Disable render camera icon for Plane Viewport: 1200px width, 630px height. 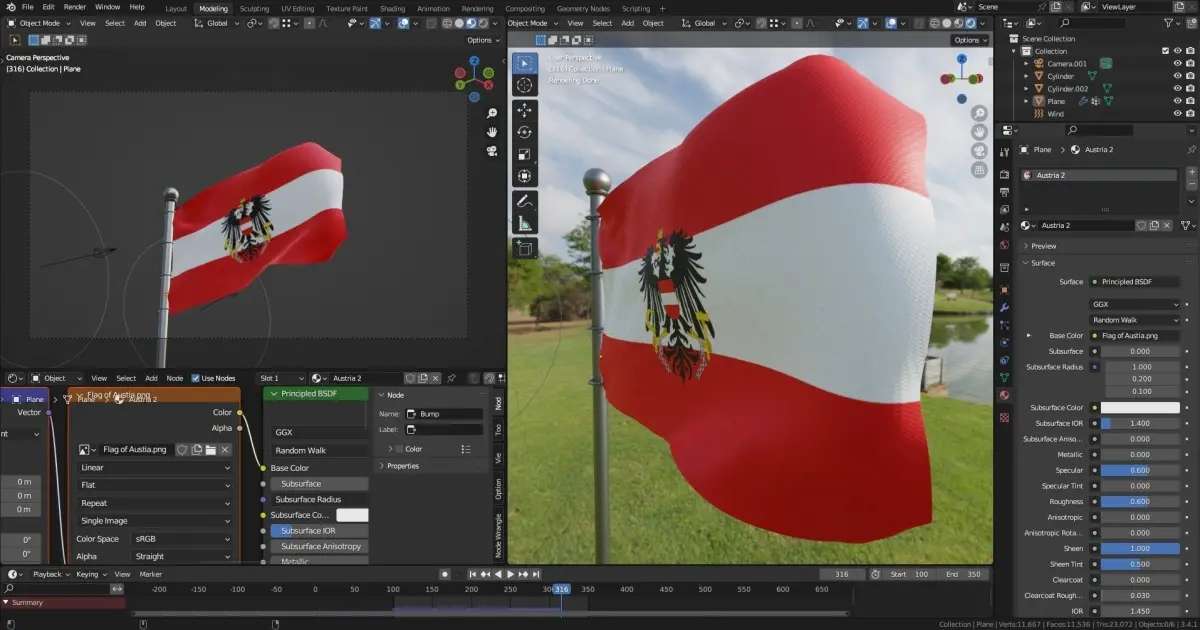pos(1190,101)
